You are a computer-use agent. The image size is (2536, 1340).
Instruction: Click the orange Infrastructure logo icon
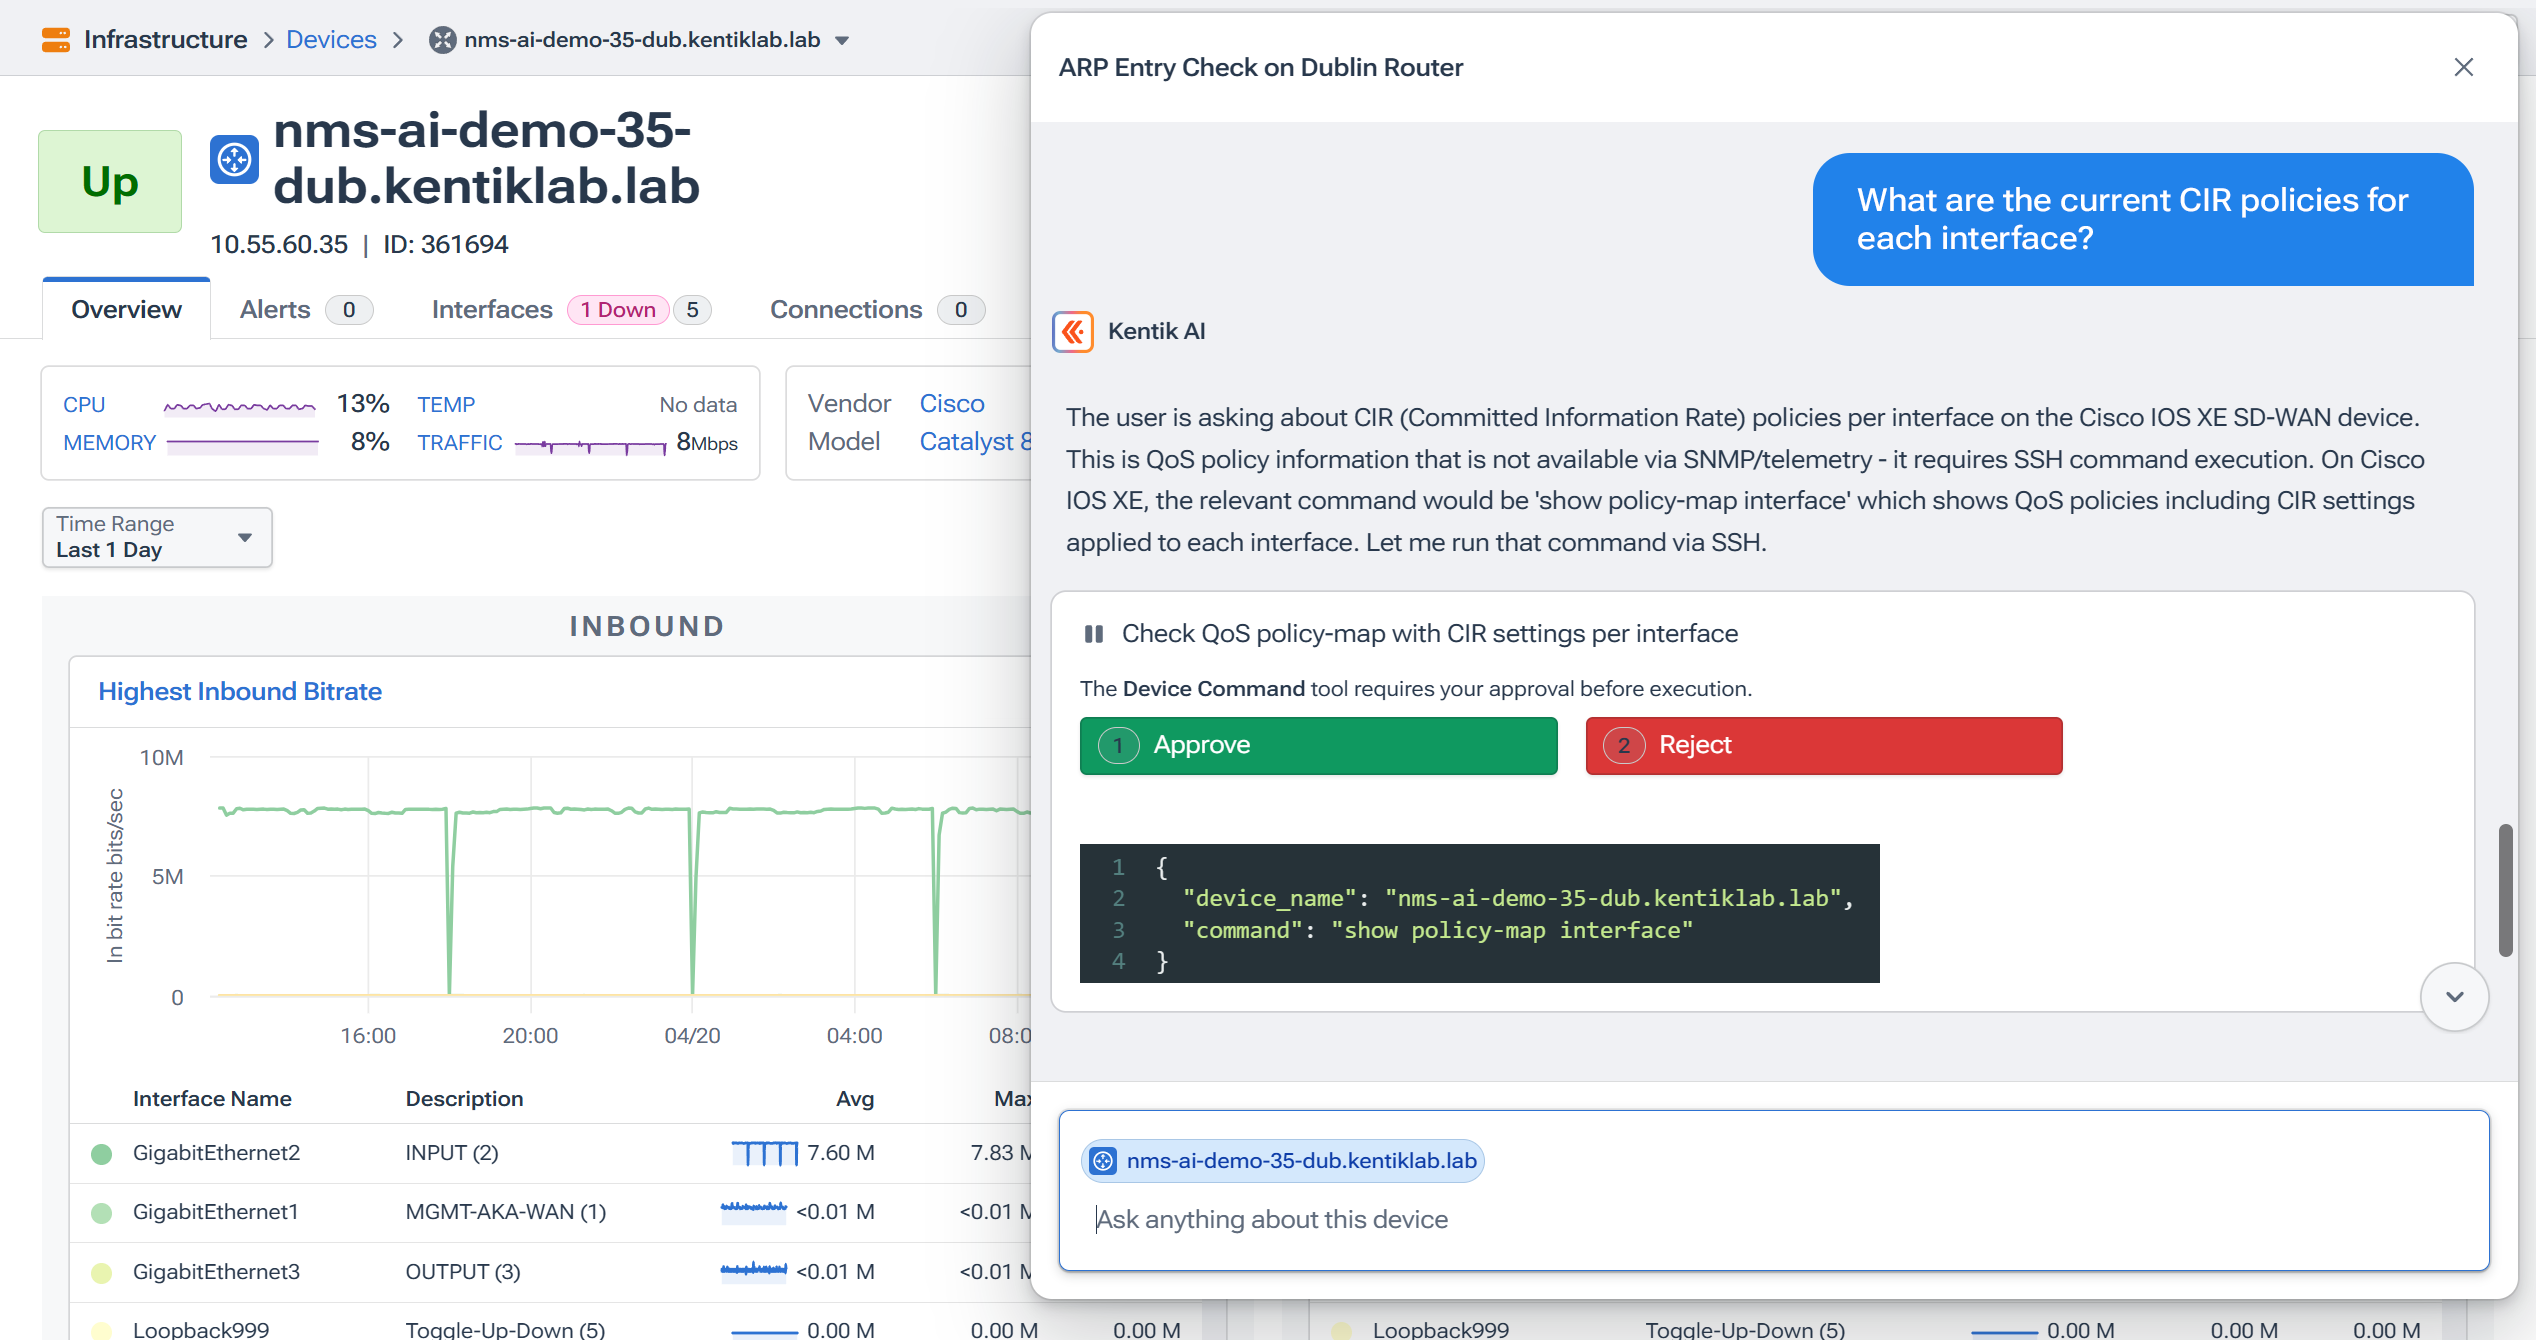click(x=56, y=39)
